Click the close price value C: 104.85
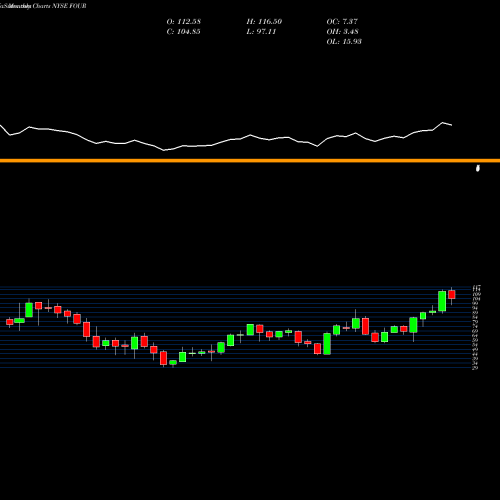500x500 pixels. click(x=183, y=32)
